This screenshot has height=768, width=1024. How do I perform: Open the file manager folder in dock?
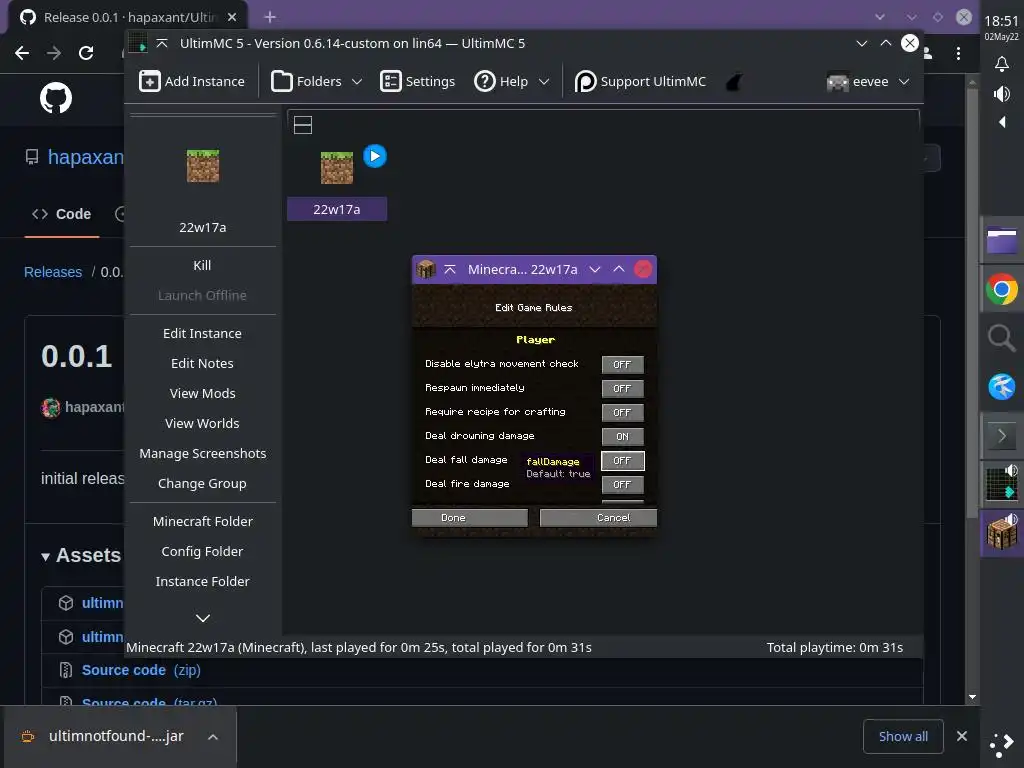(1002, 240)
